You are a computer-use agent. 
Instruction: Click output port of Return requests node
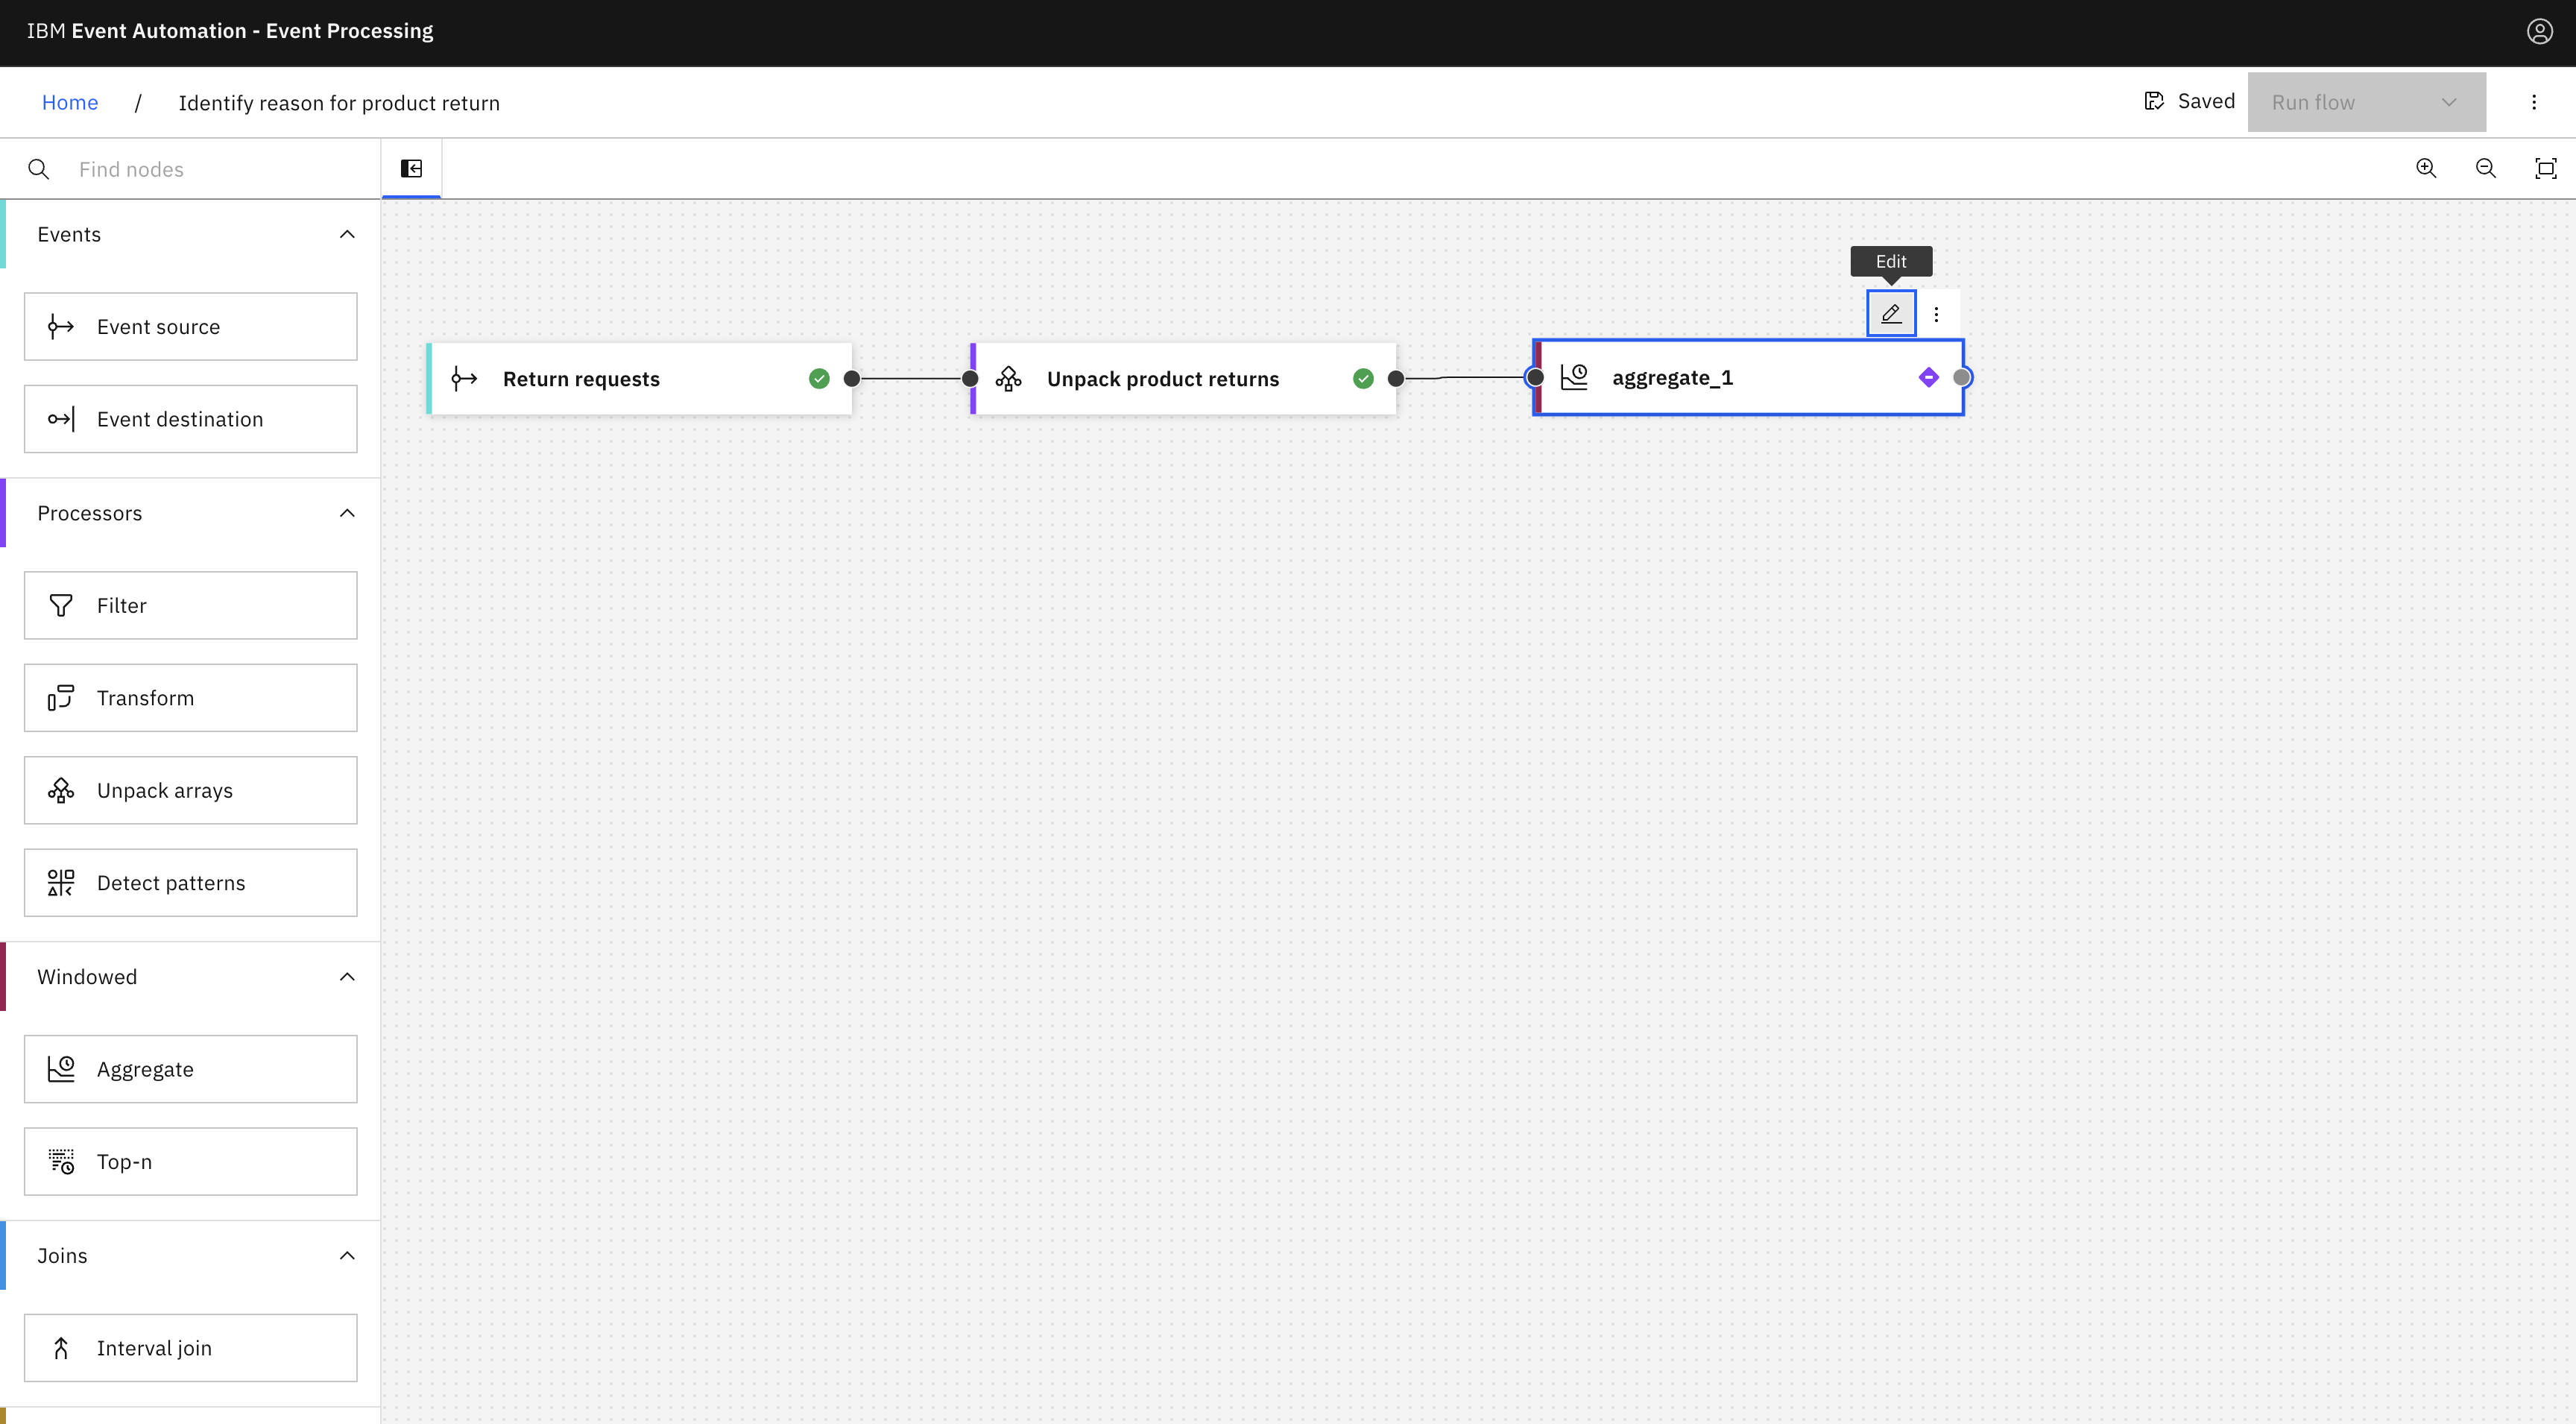pos(852,378)
